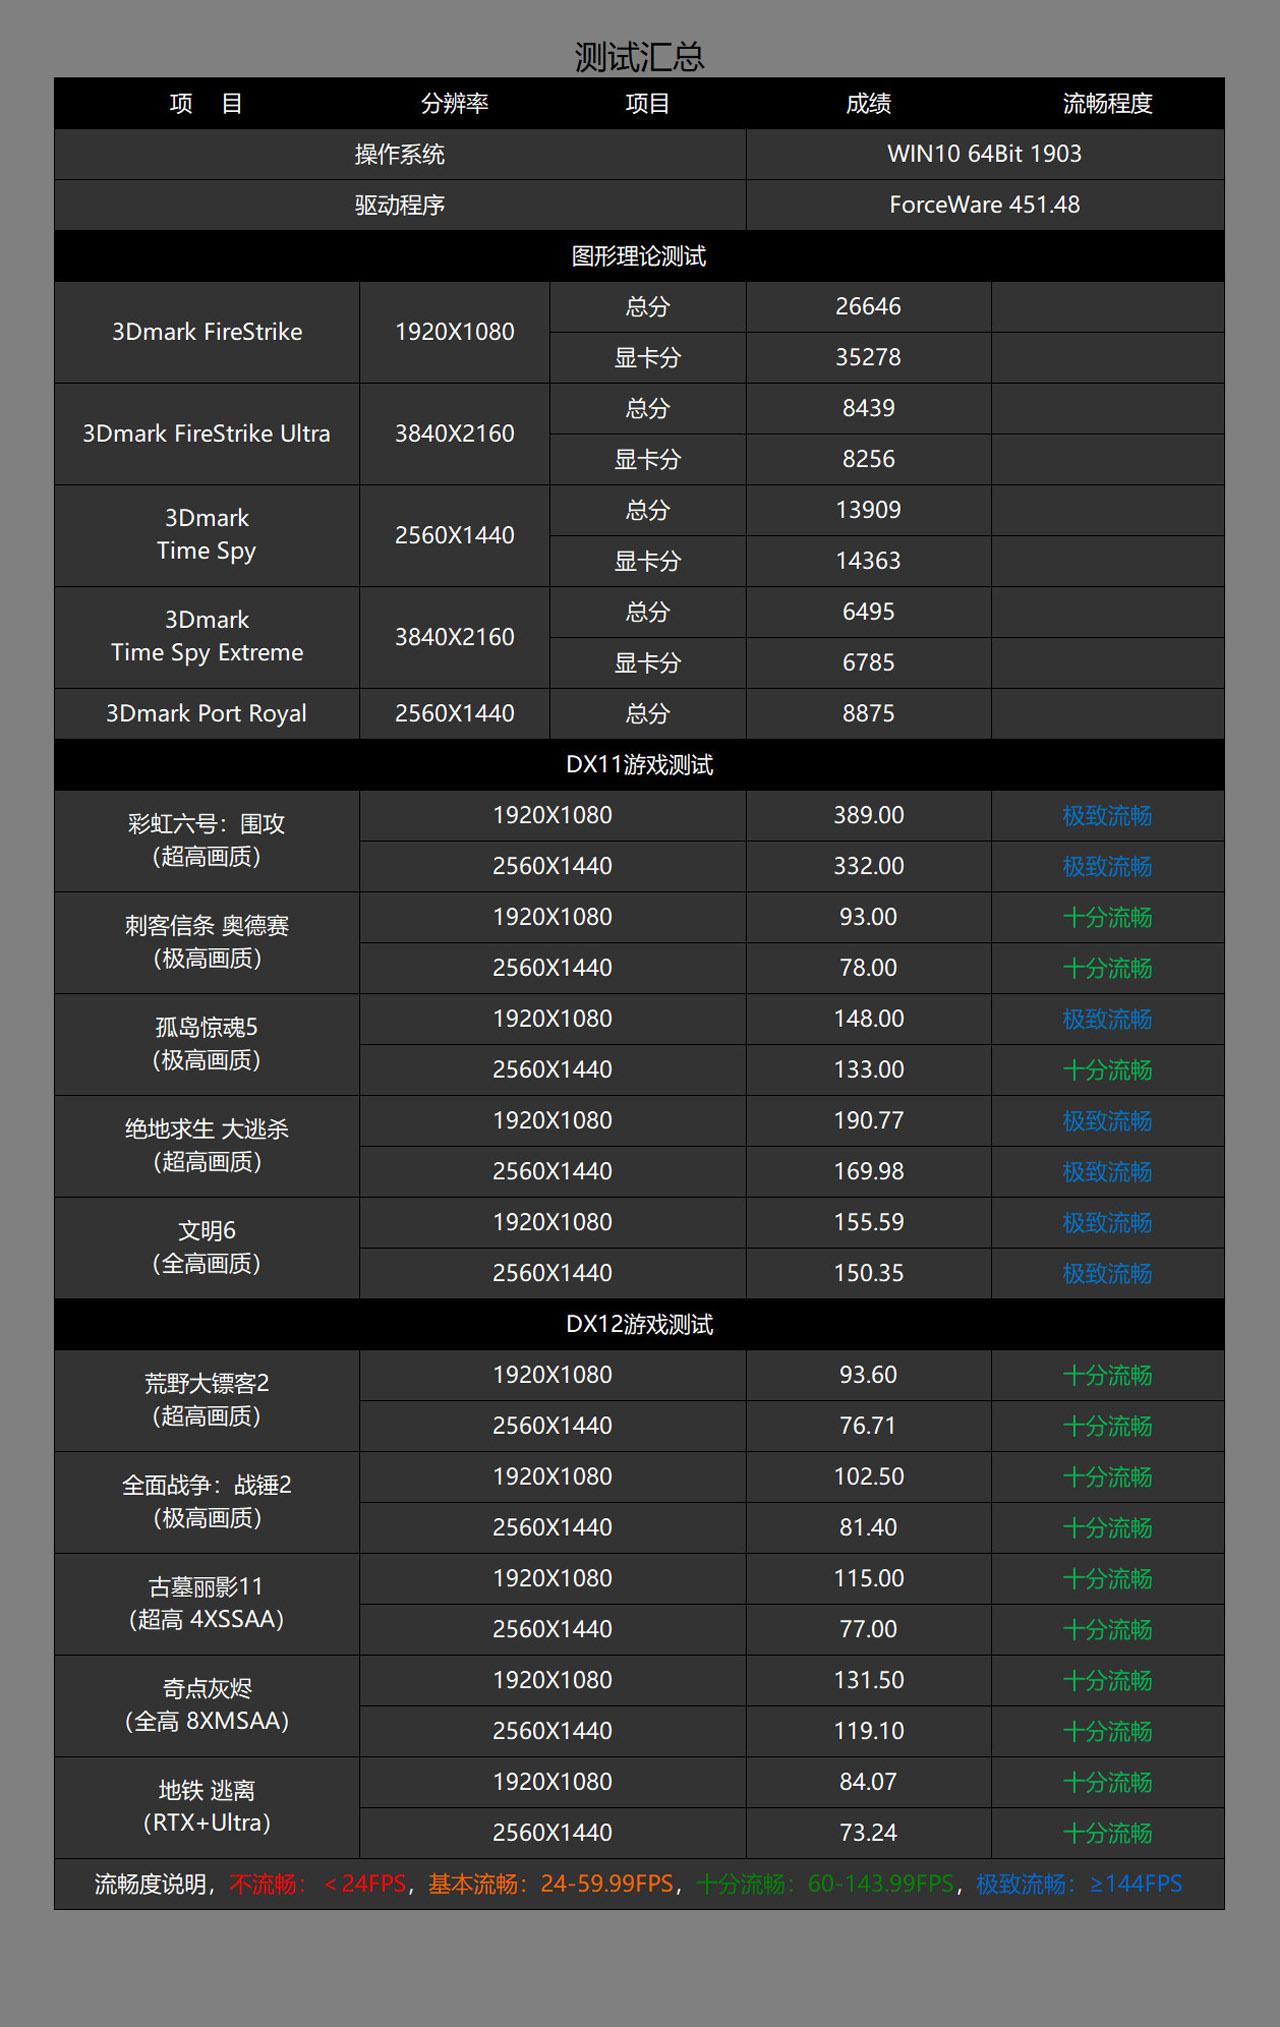Click the 148.00 result
Screen dimensions: 1280x2027
point(868,1019)
